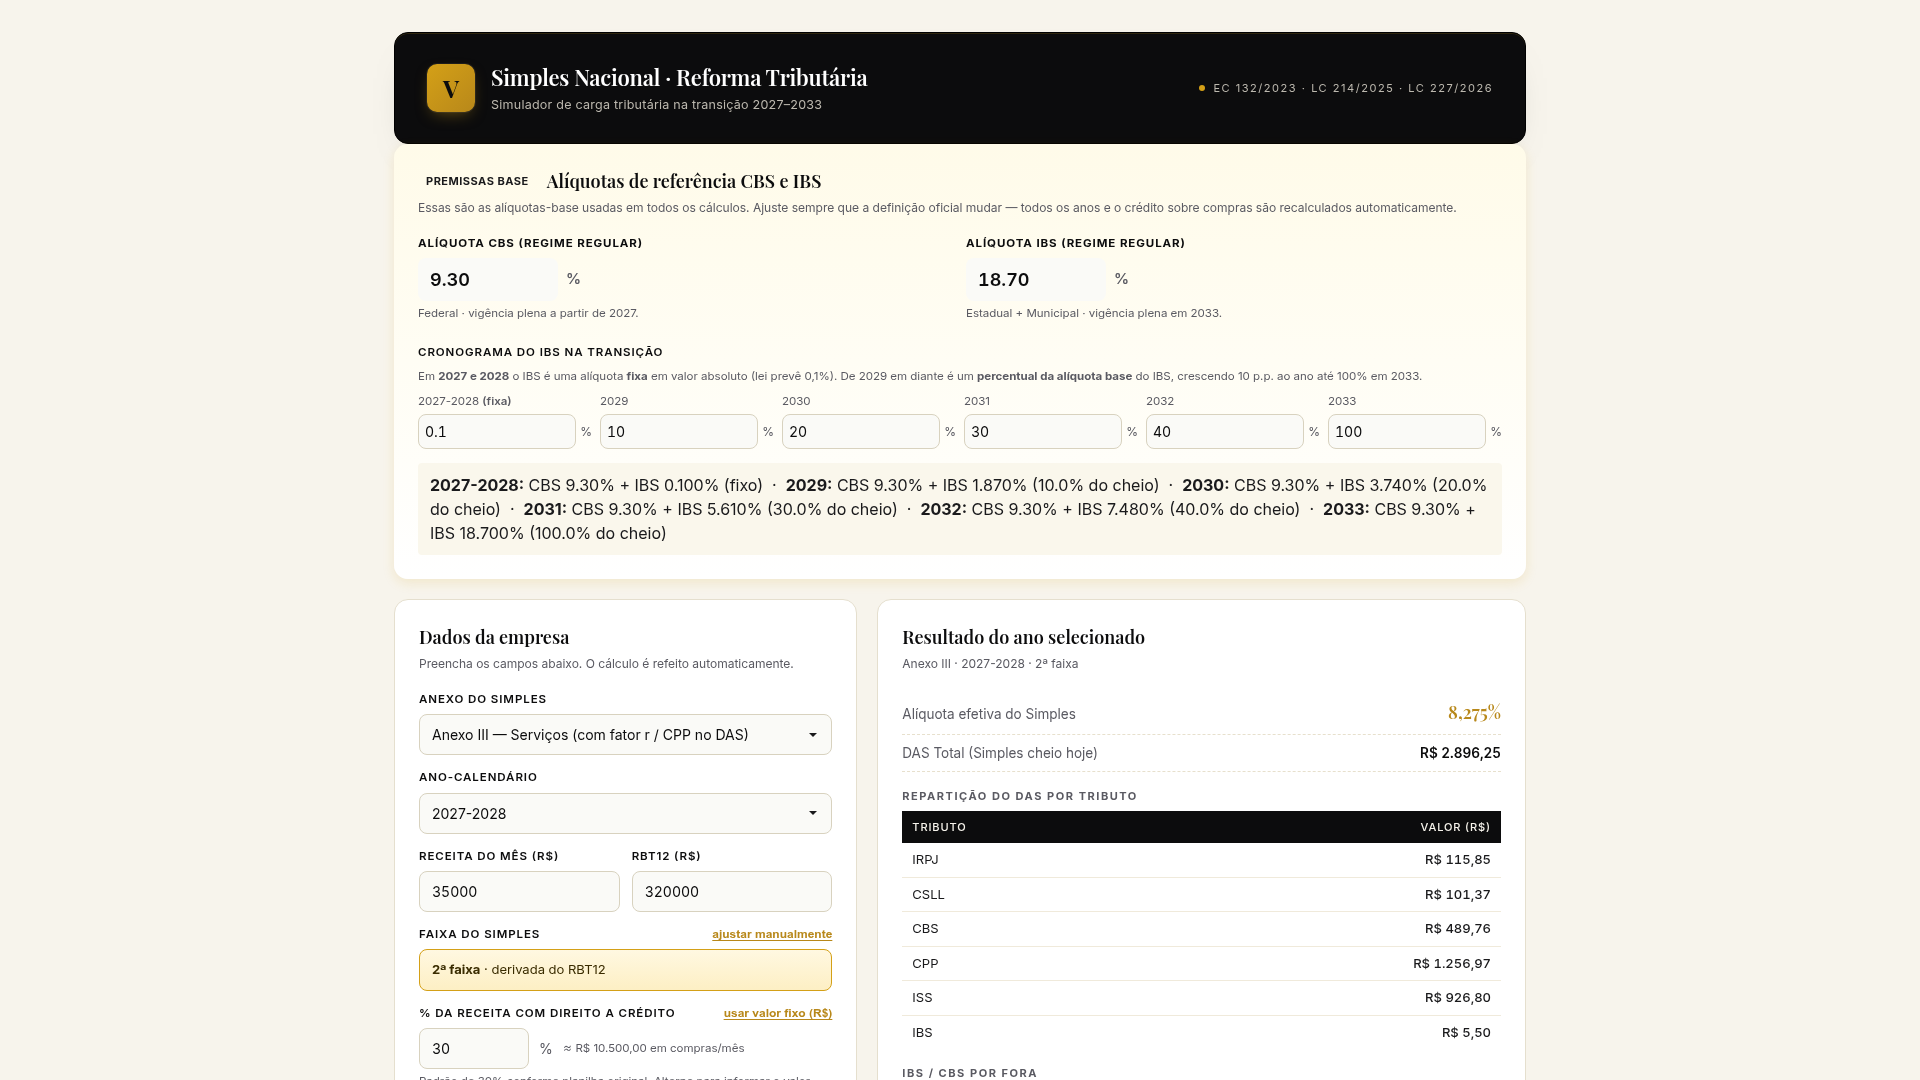Click the CPP value R$ 1.256,97
The height and width of the screenshot is (1080, 1920).
click(1451, 964)
